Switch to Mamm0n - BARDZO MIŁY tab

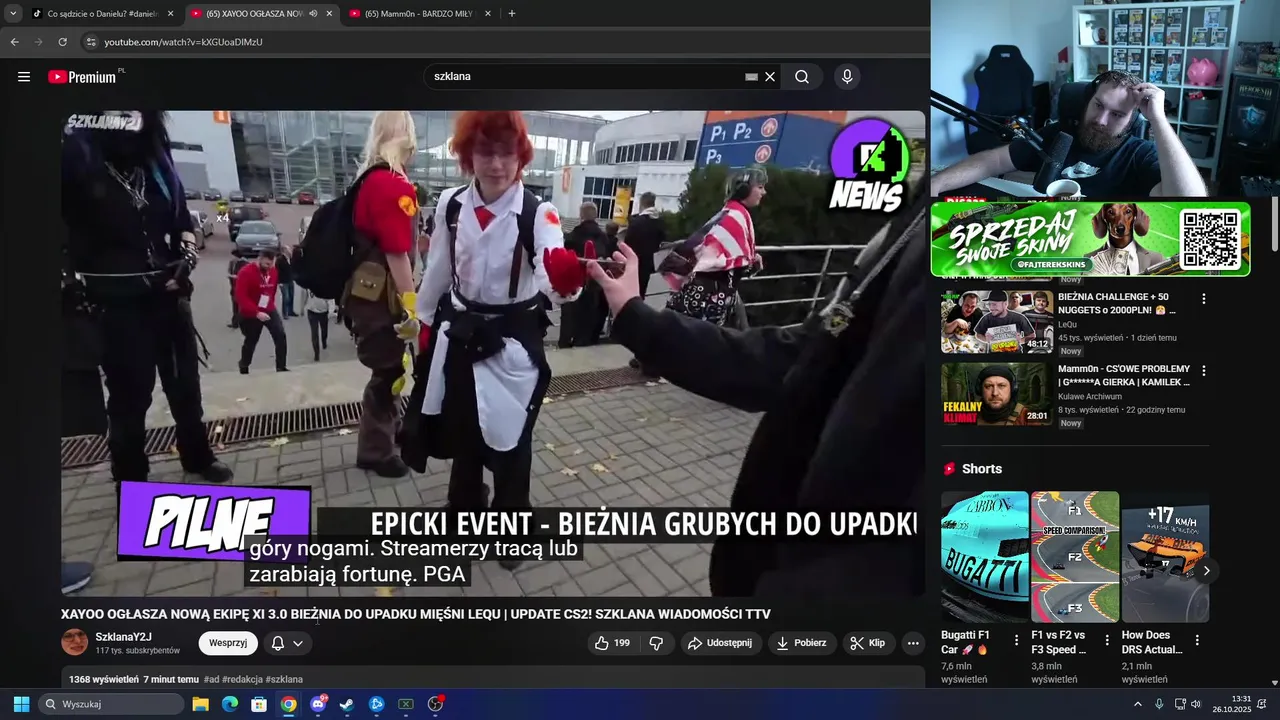(418, 14)
